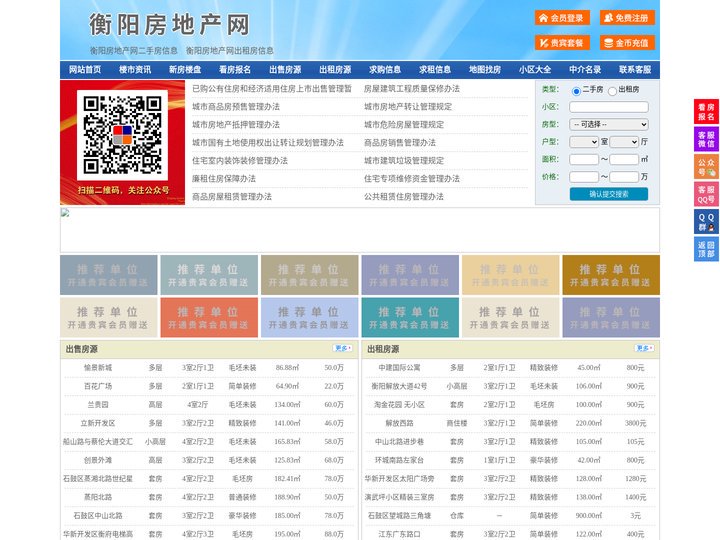
Task: Open 看房报名 navigation item
Action: coord(235,70)
